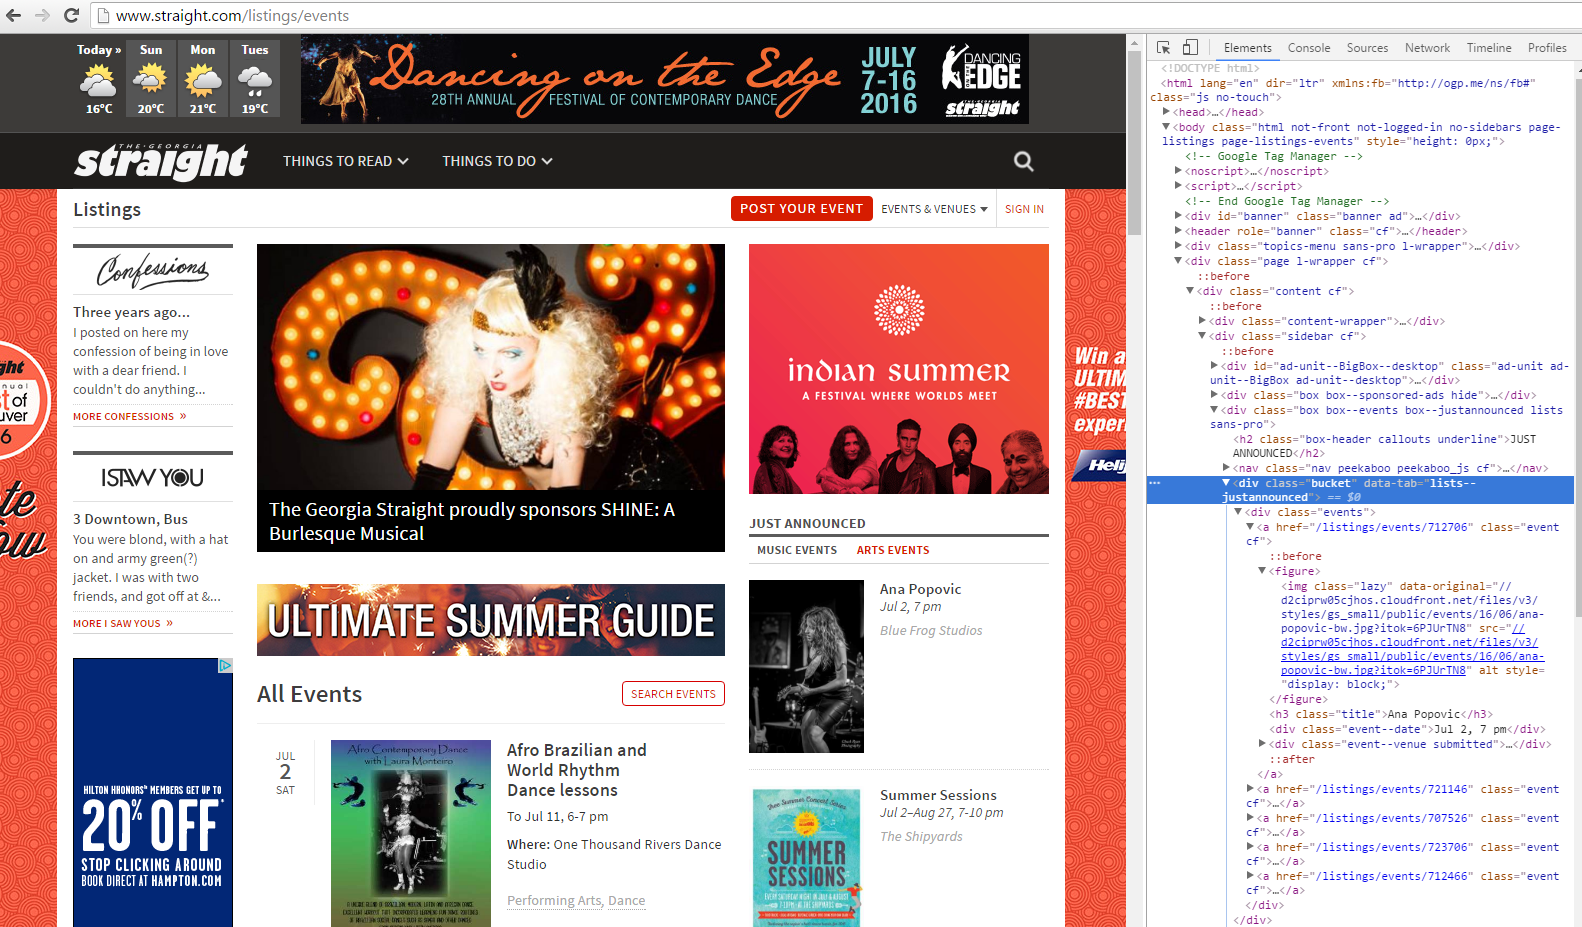The image size is (1582, 927).
Task: Open Things To Read dropdown menu
Action: coord(345,161)
